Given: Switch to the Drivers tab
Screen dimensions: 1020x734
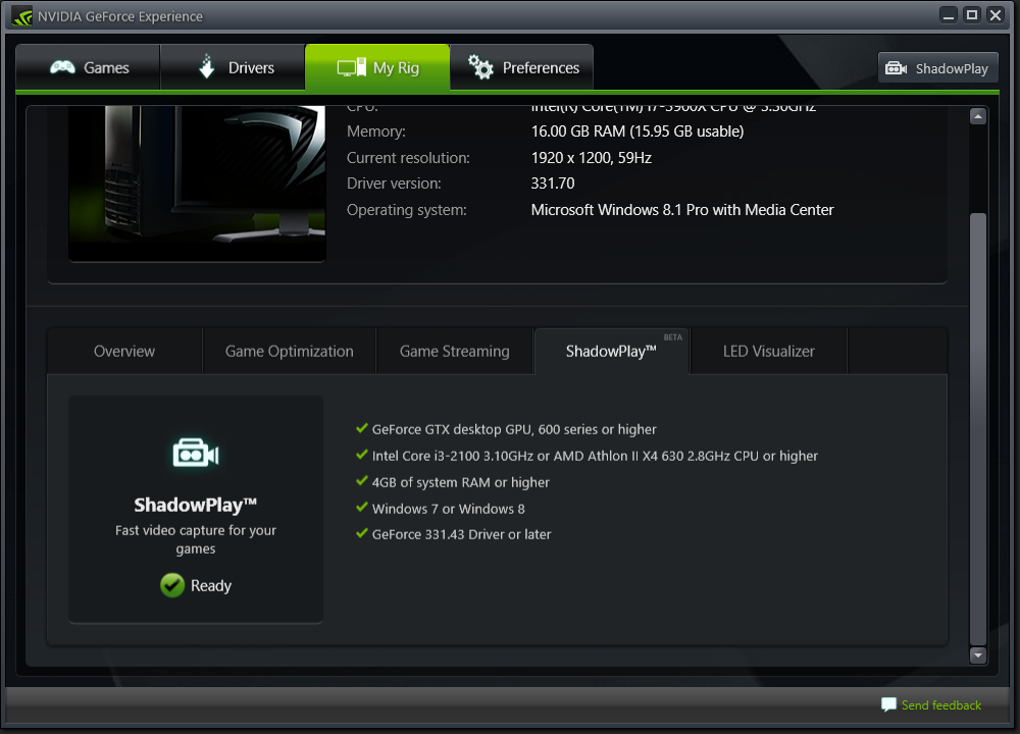Looking at the screenshot, I should coord(232,68).
